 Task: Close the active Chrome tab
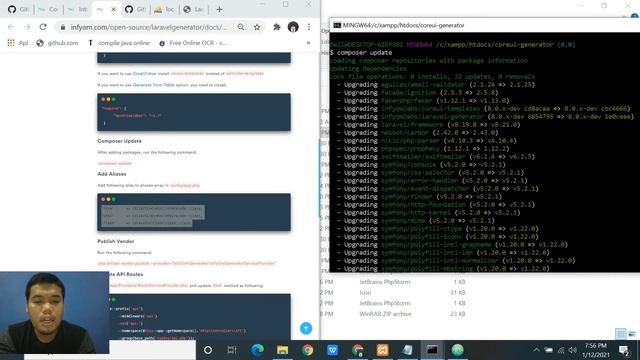pyautogui.click(x=113, y=9)
